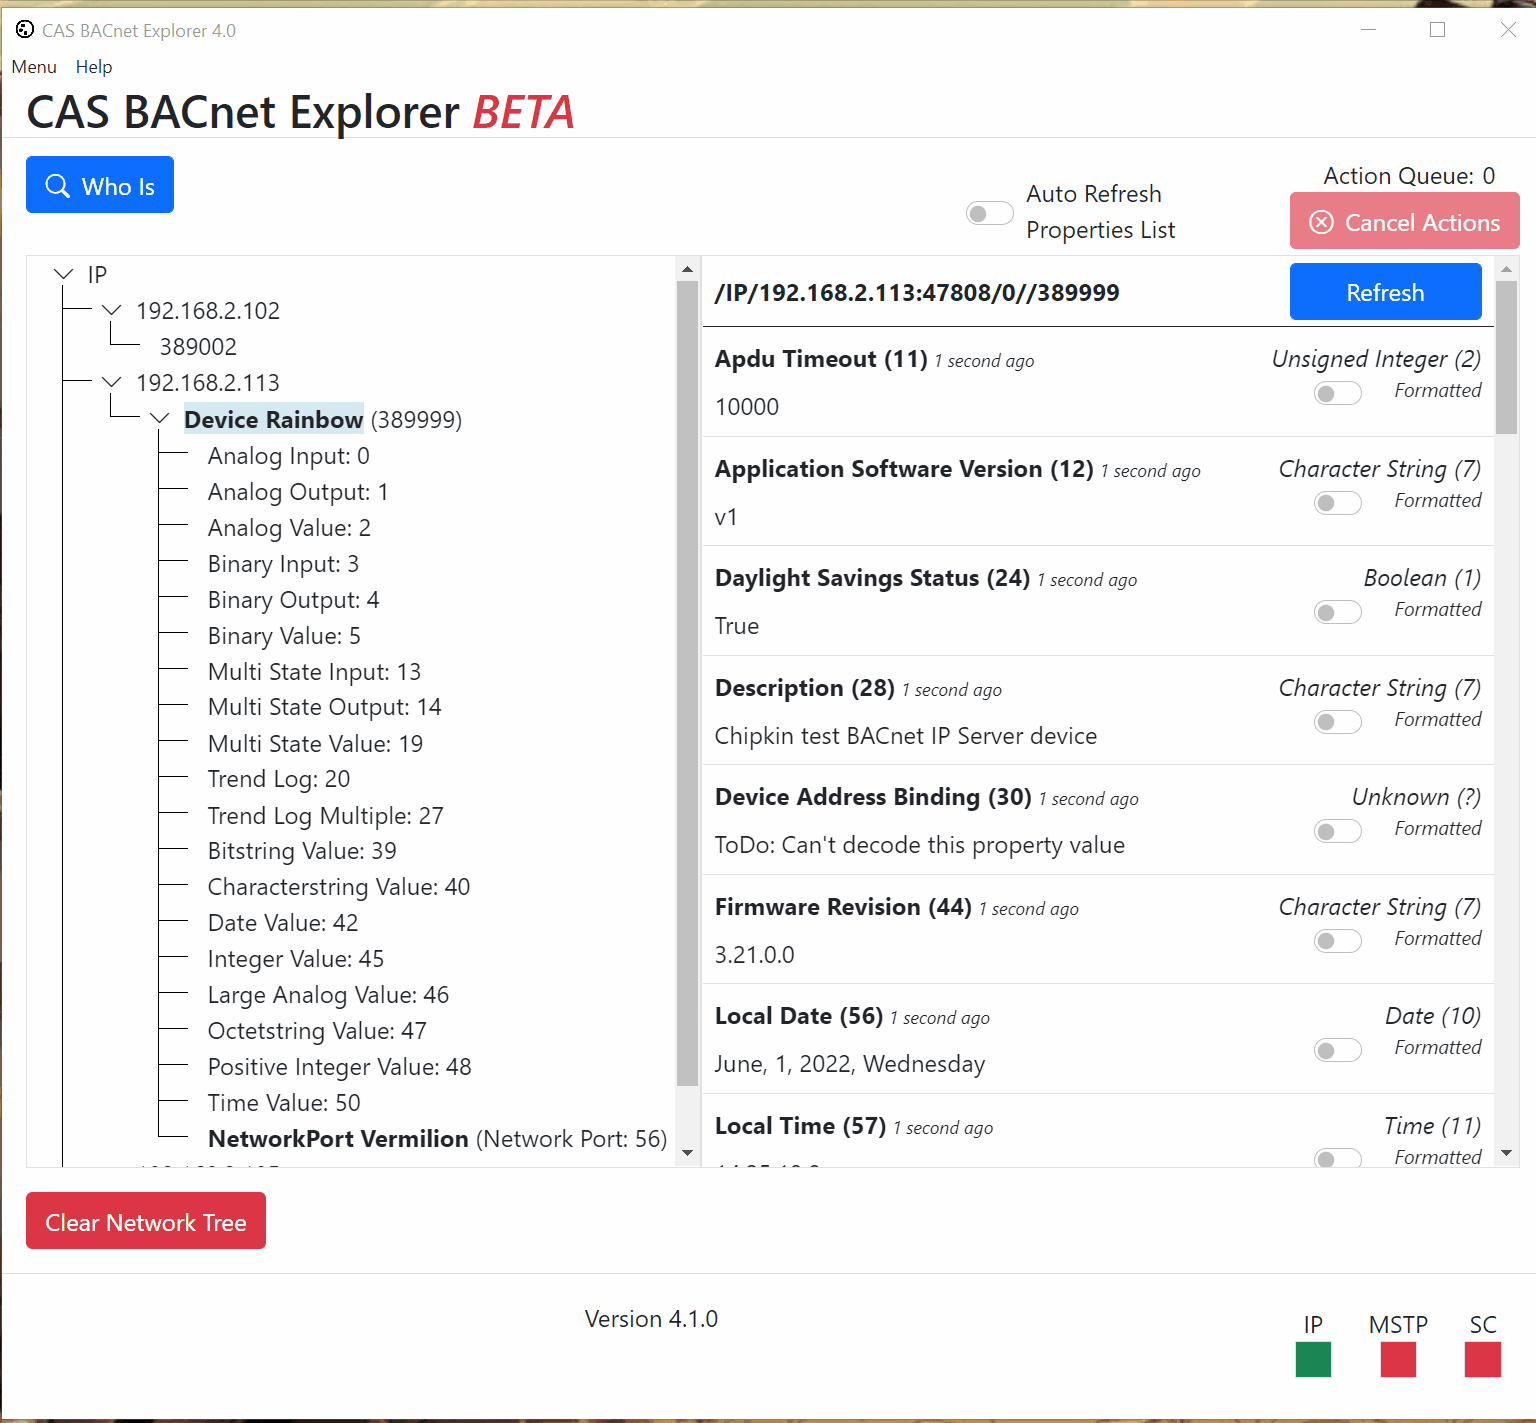The width and height of the screenshot is (1536, 1423).
Task: Click the Who Is button
Action: [100, 185]
